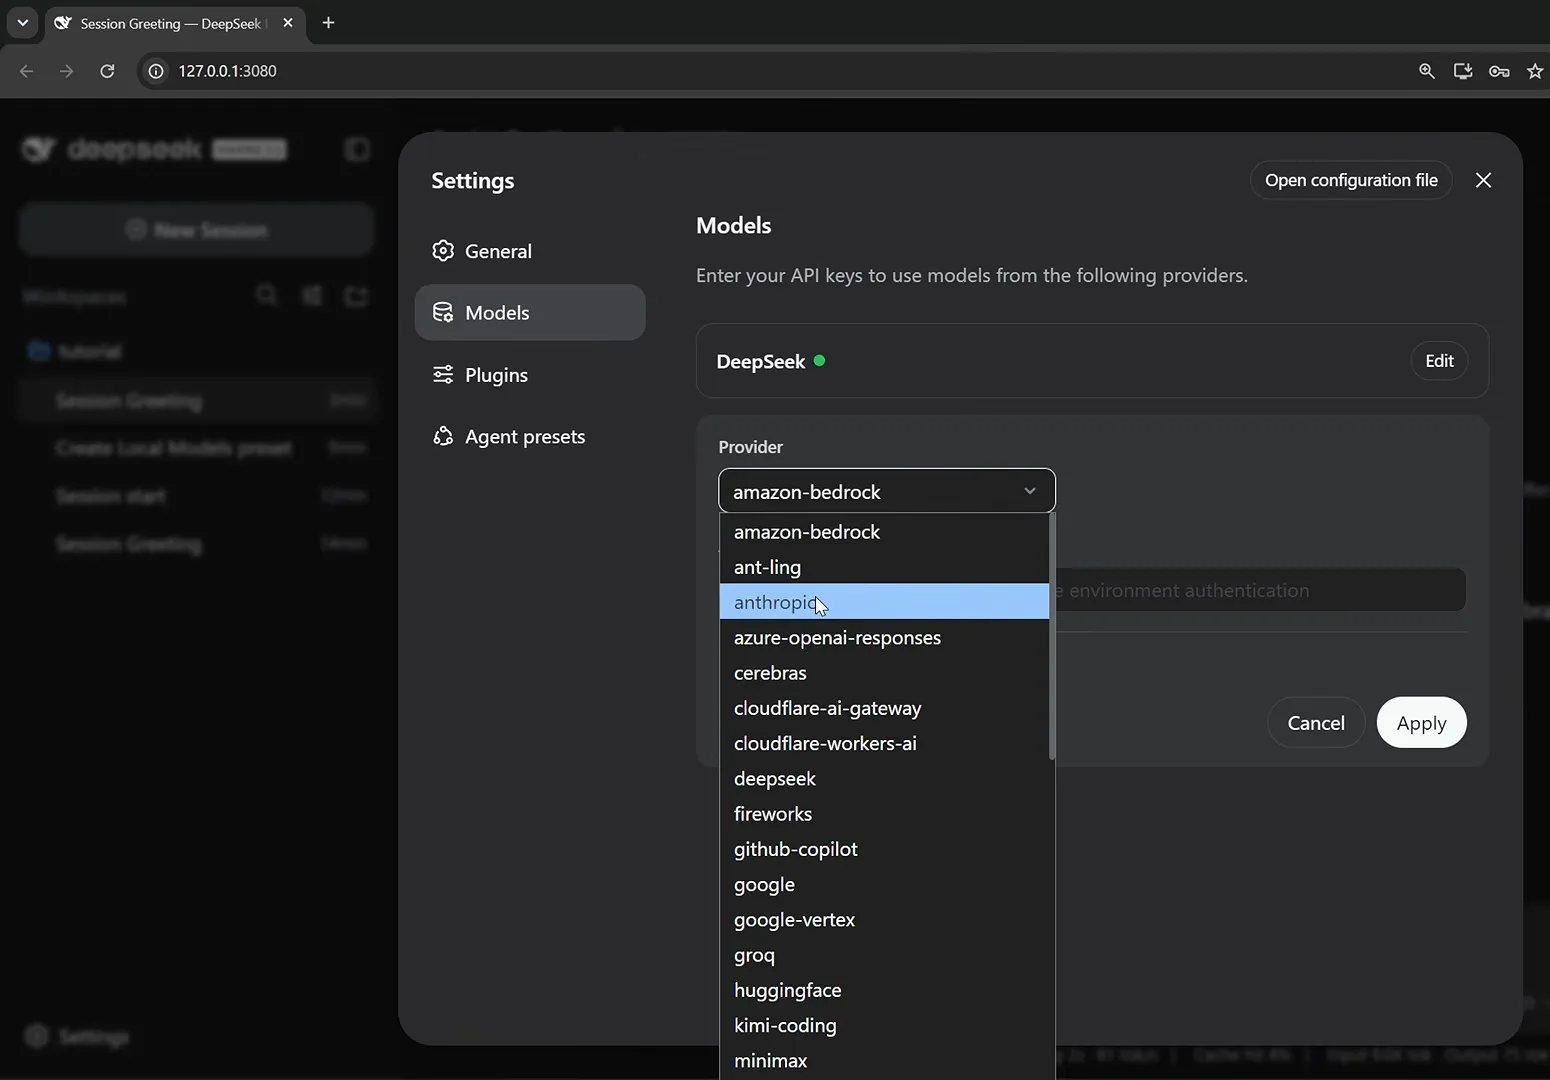The width and height of the screenshot is (1550, 1080).
Task: Select google-vertex provider option
Action: pos(884,920)
